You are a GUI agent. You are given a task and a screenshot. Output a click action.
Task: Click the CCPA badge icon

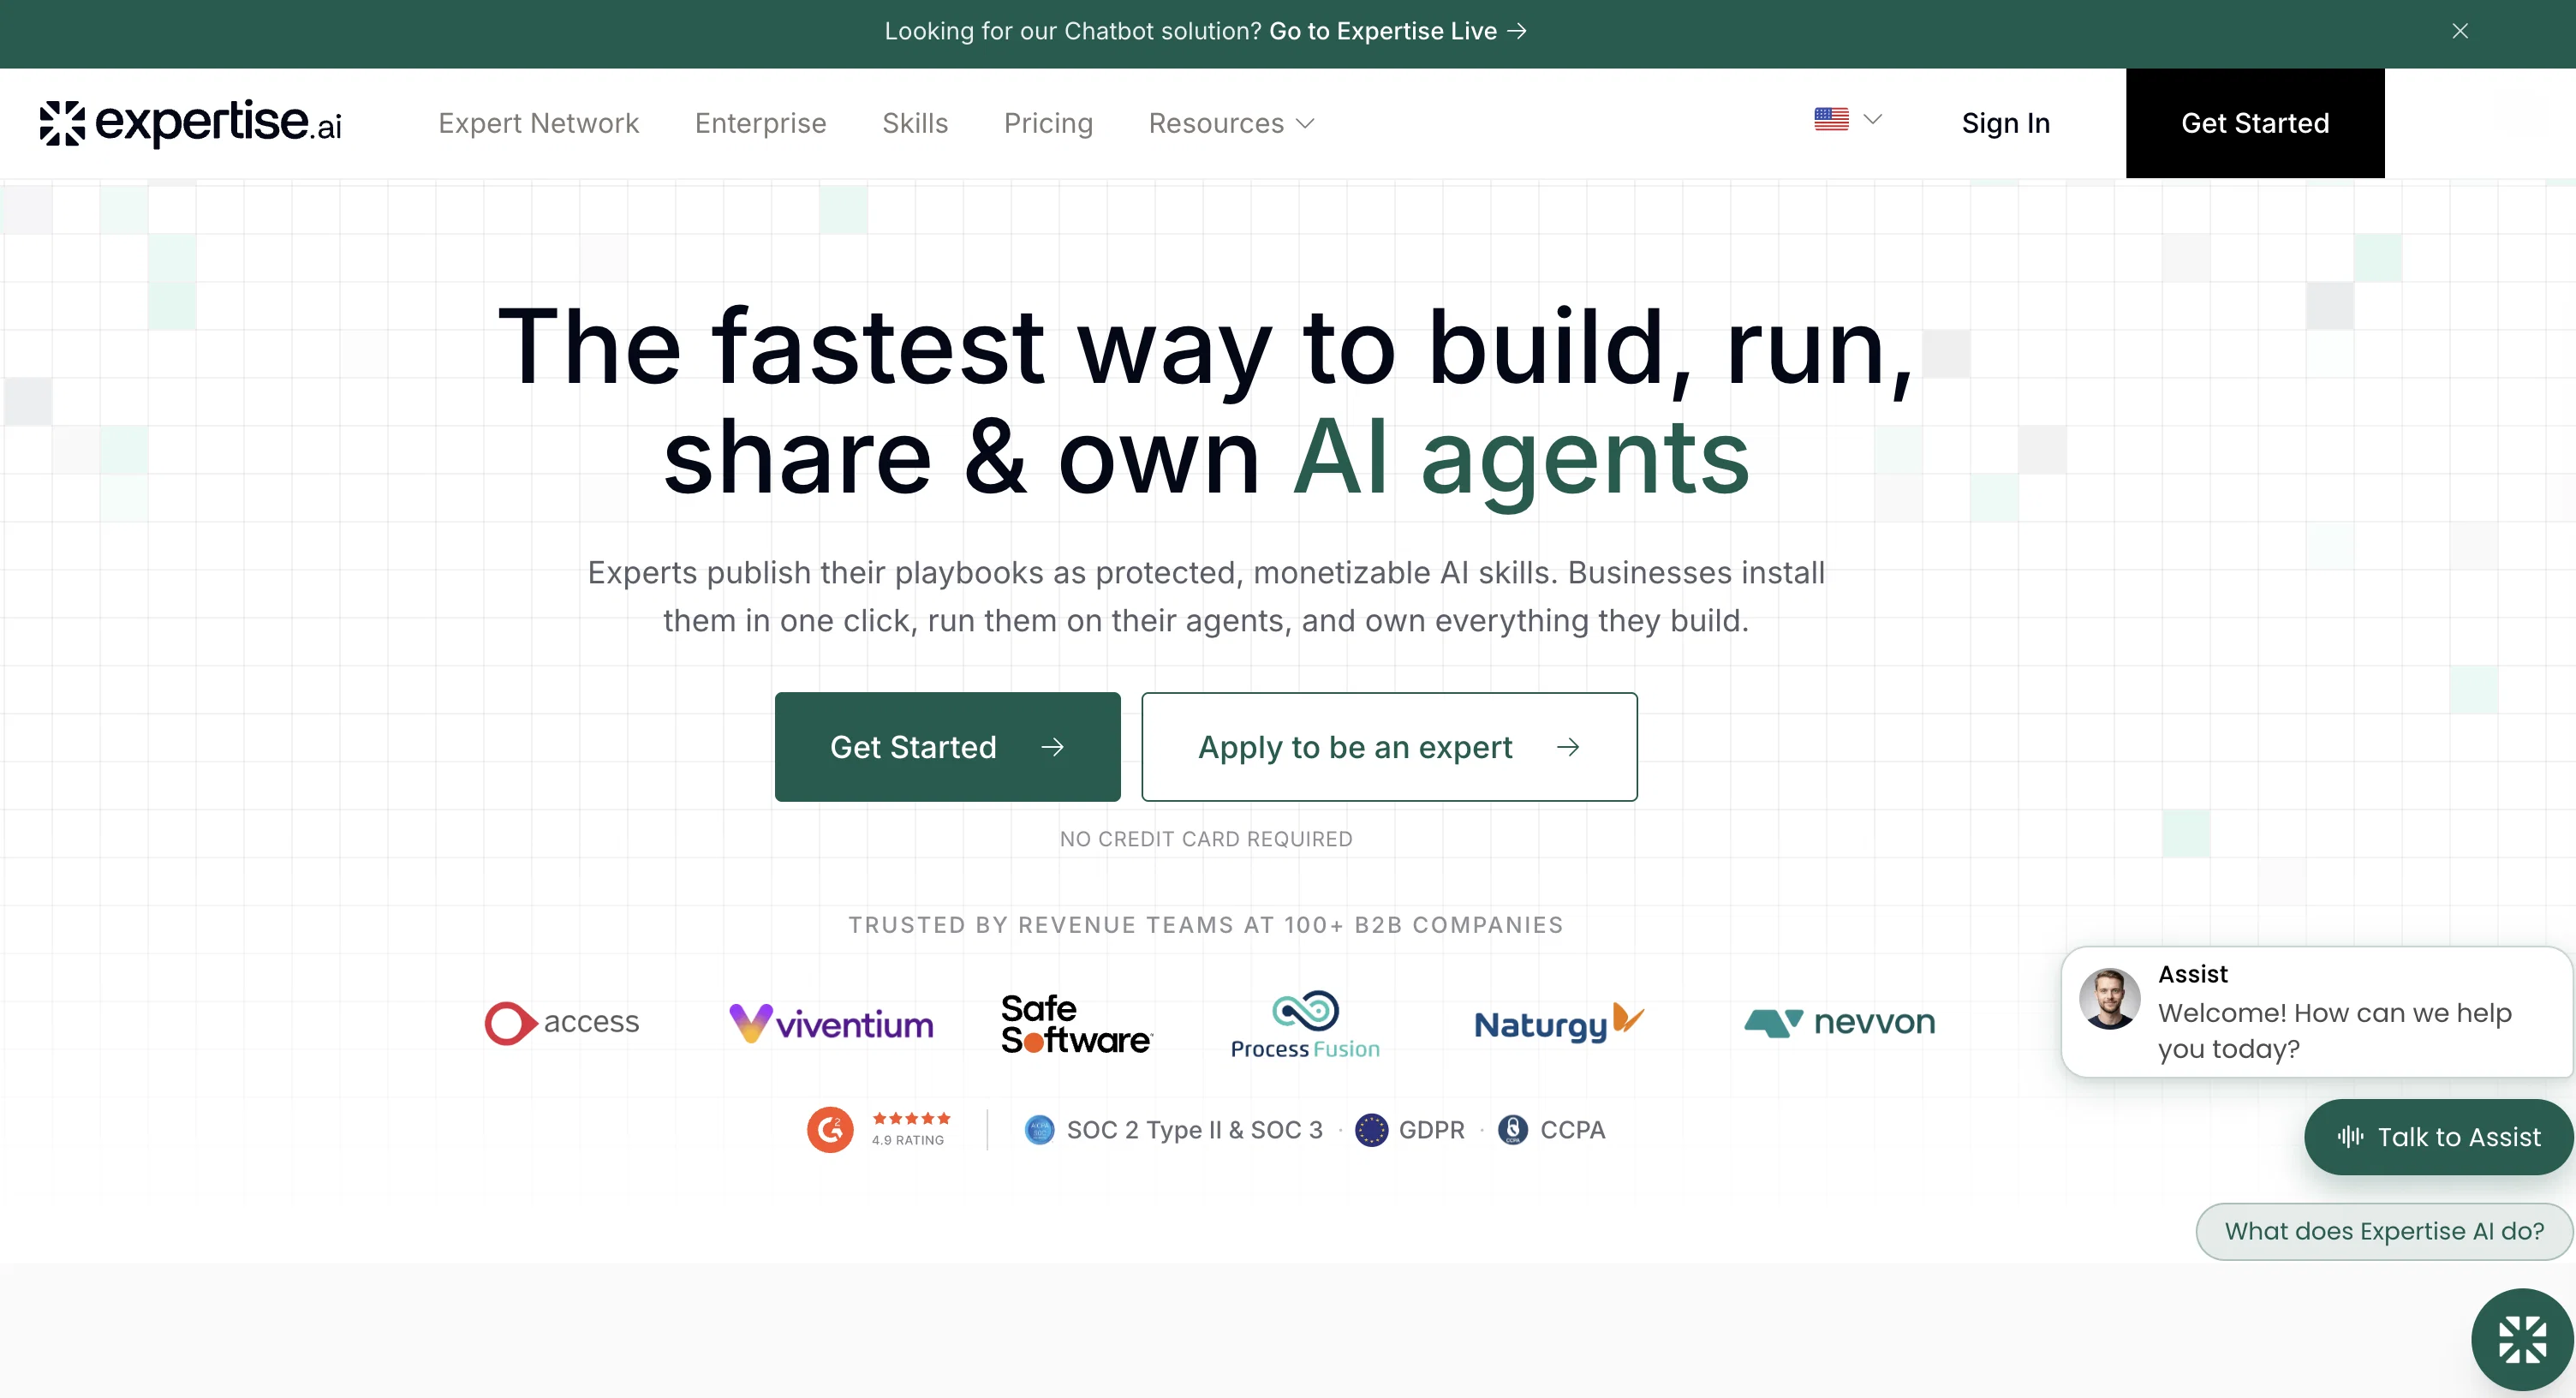[x=1513, y=1130]
